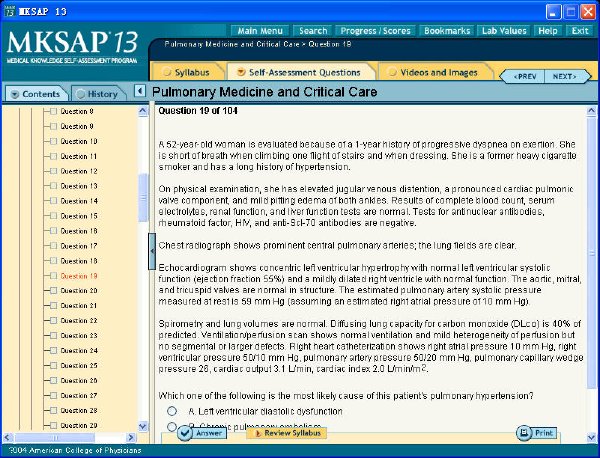Click sidebar horizontal scroll right arrow
Viewport: 600px width, 458px height.
131,437
